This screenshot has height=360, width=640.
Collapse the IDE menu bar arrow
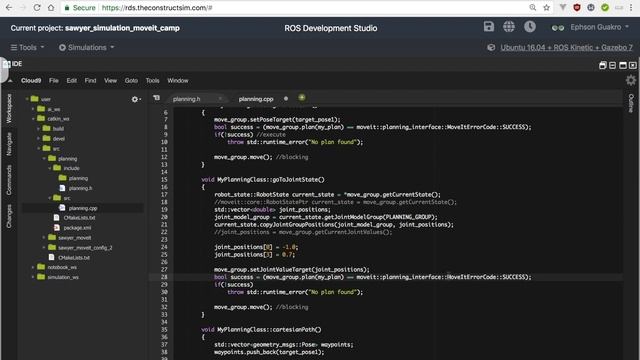point(10,81)
